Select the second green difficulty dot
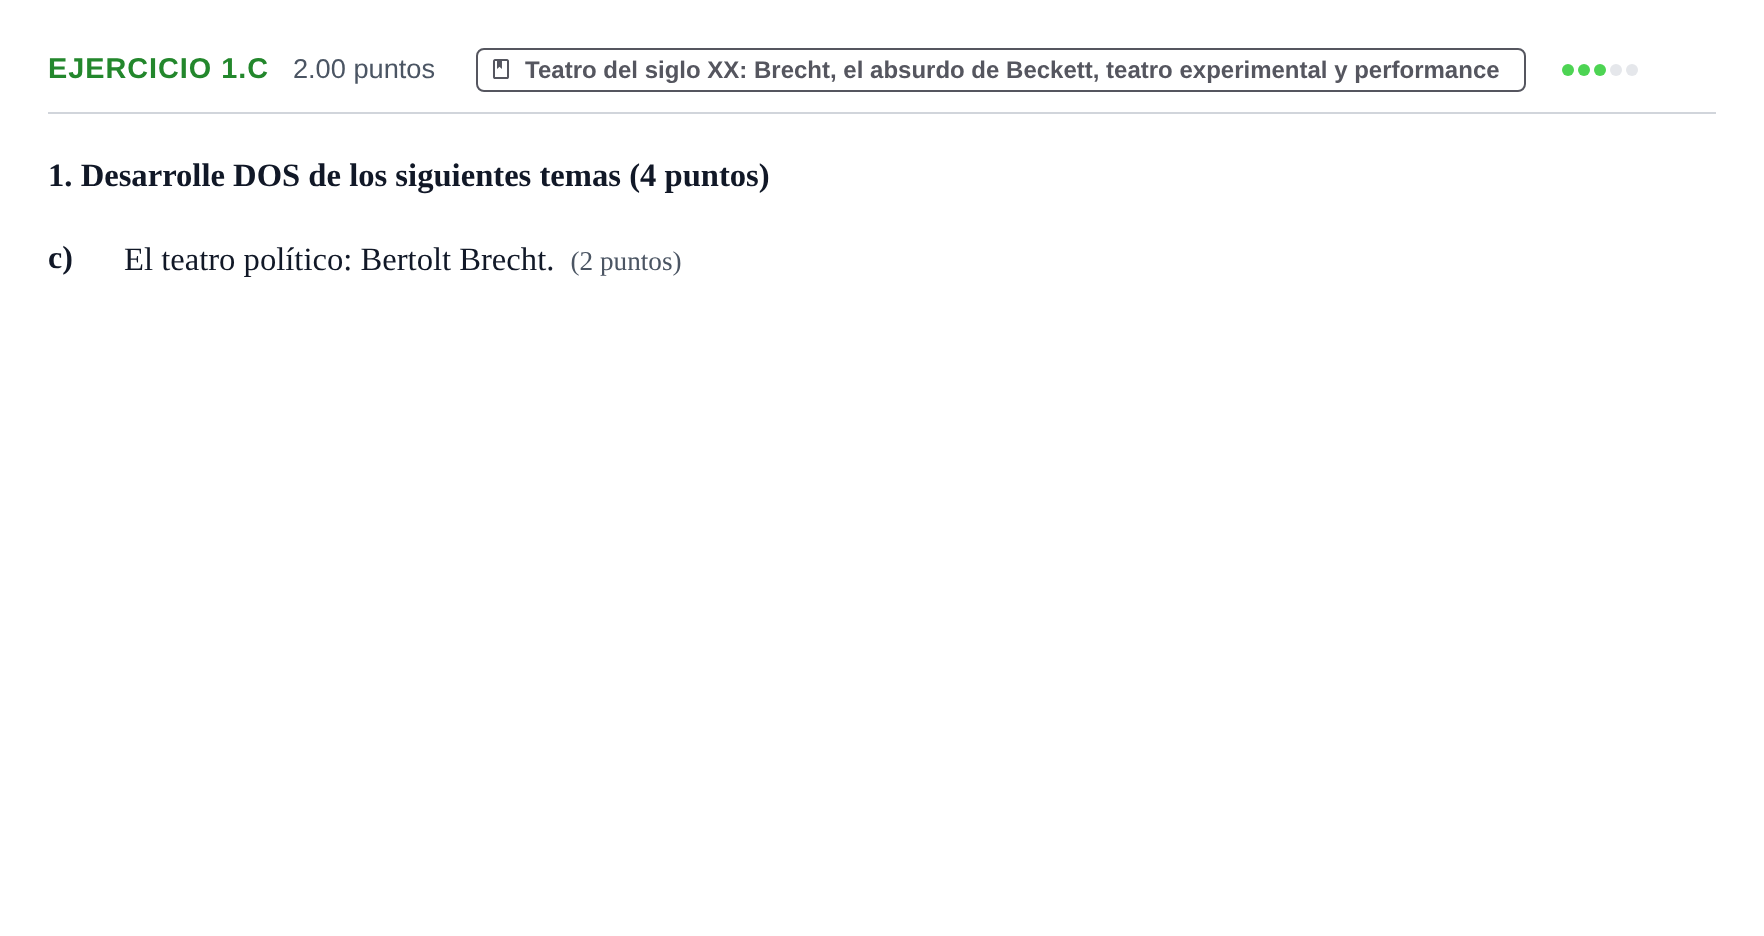 point(1584,70)
